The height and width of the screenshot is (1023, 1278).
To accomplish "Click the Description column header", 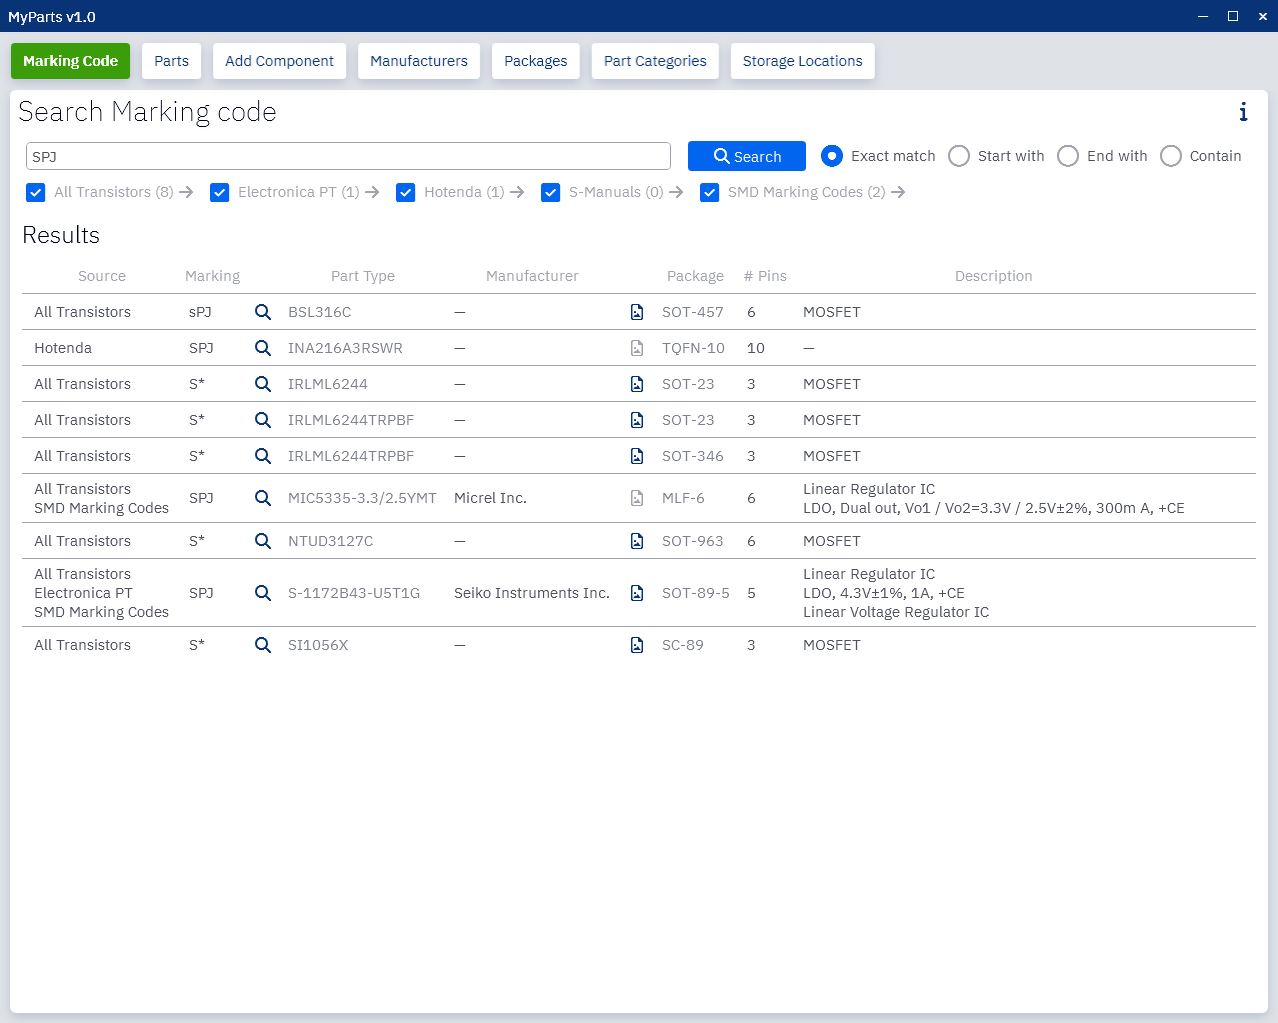I will 994,276.
